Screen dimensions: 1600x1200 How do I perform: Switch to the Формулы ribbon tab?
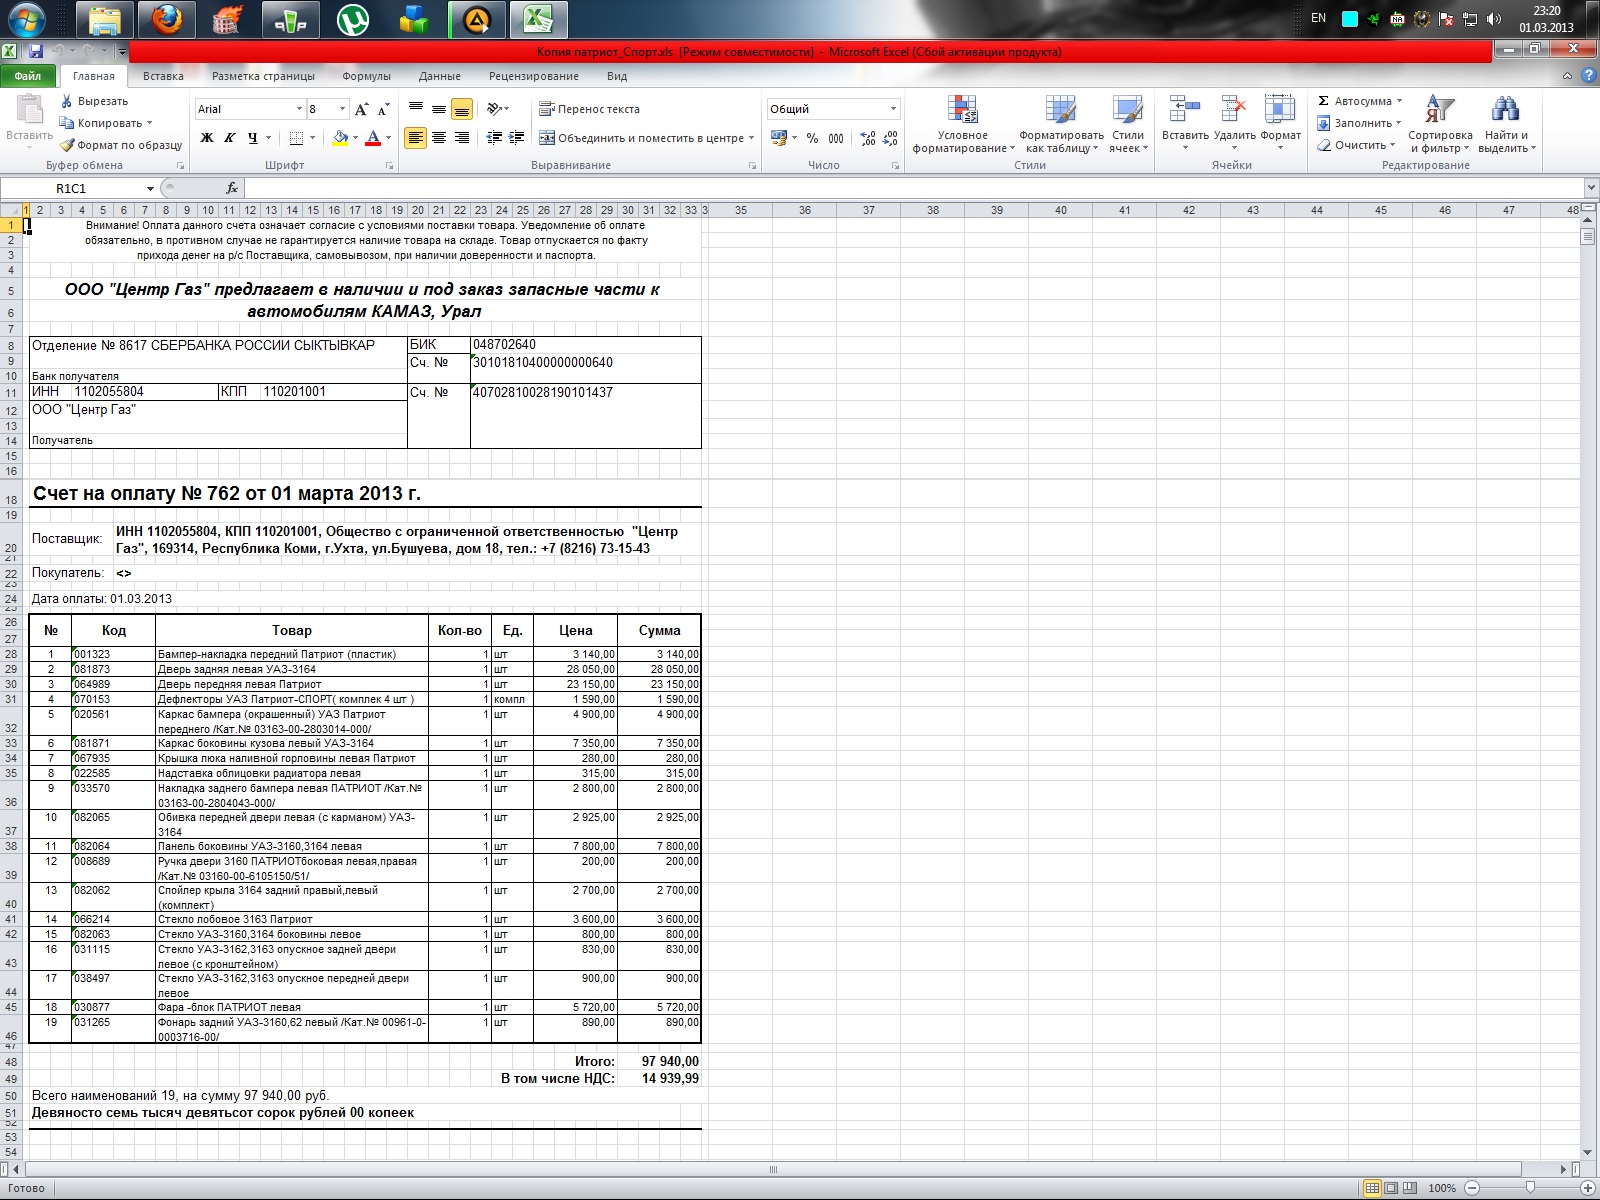coord(366,76)
